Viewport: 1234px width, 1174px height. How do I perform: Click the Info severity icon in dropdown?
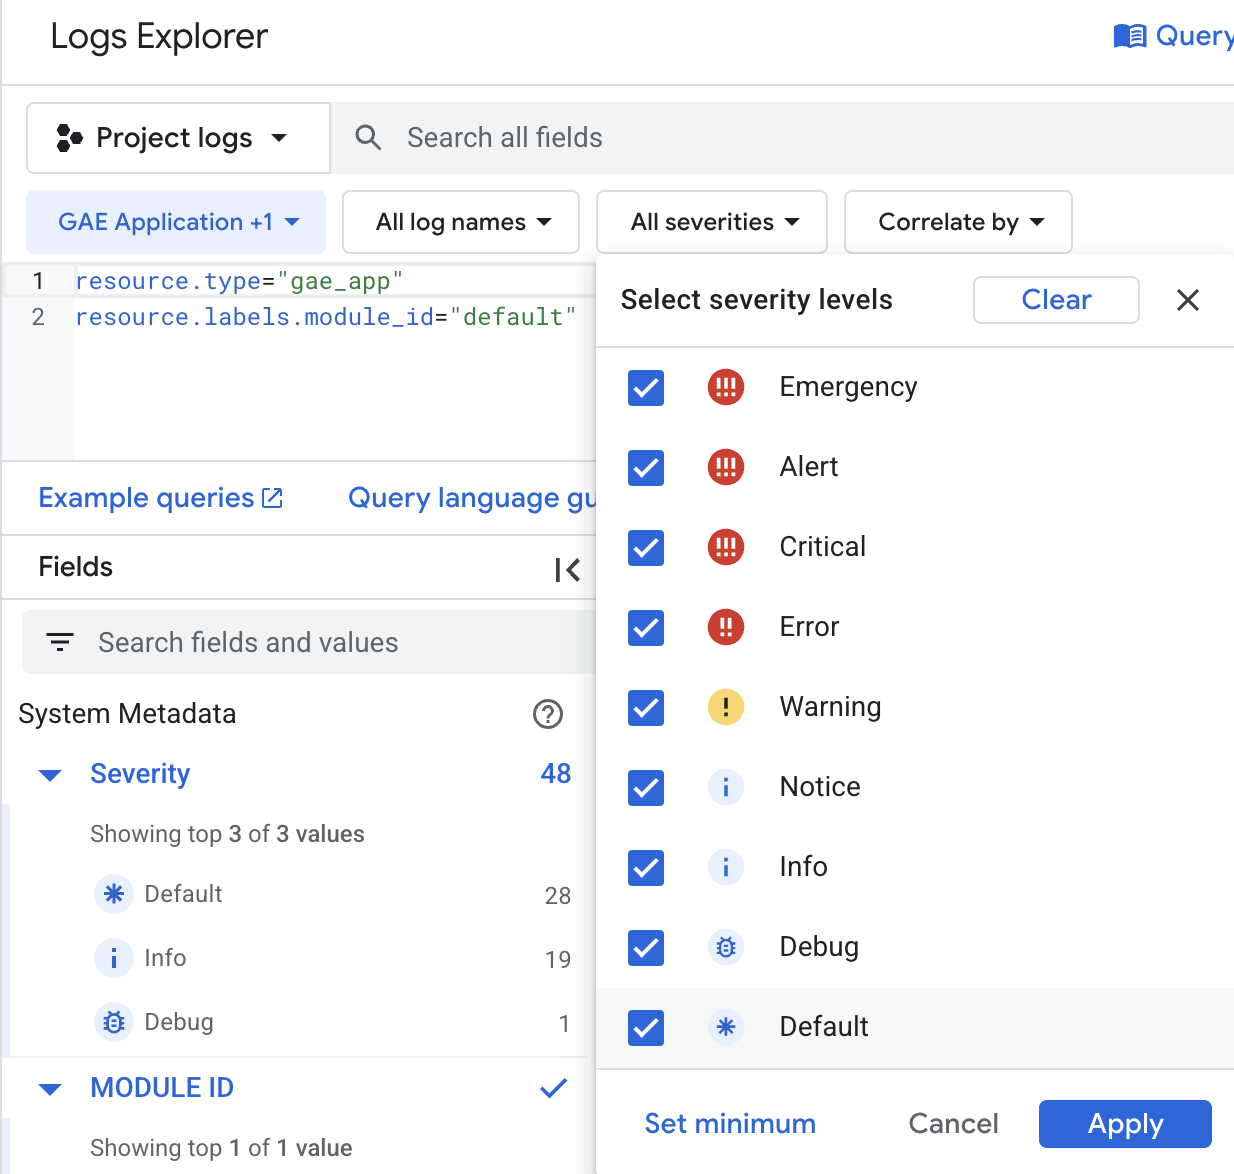pyautogui.click(x=726, y=867)
